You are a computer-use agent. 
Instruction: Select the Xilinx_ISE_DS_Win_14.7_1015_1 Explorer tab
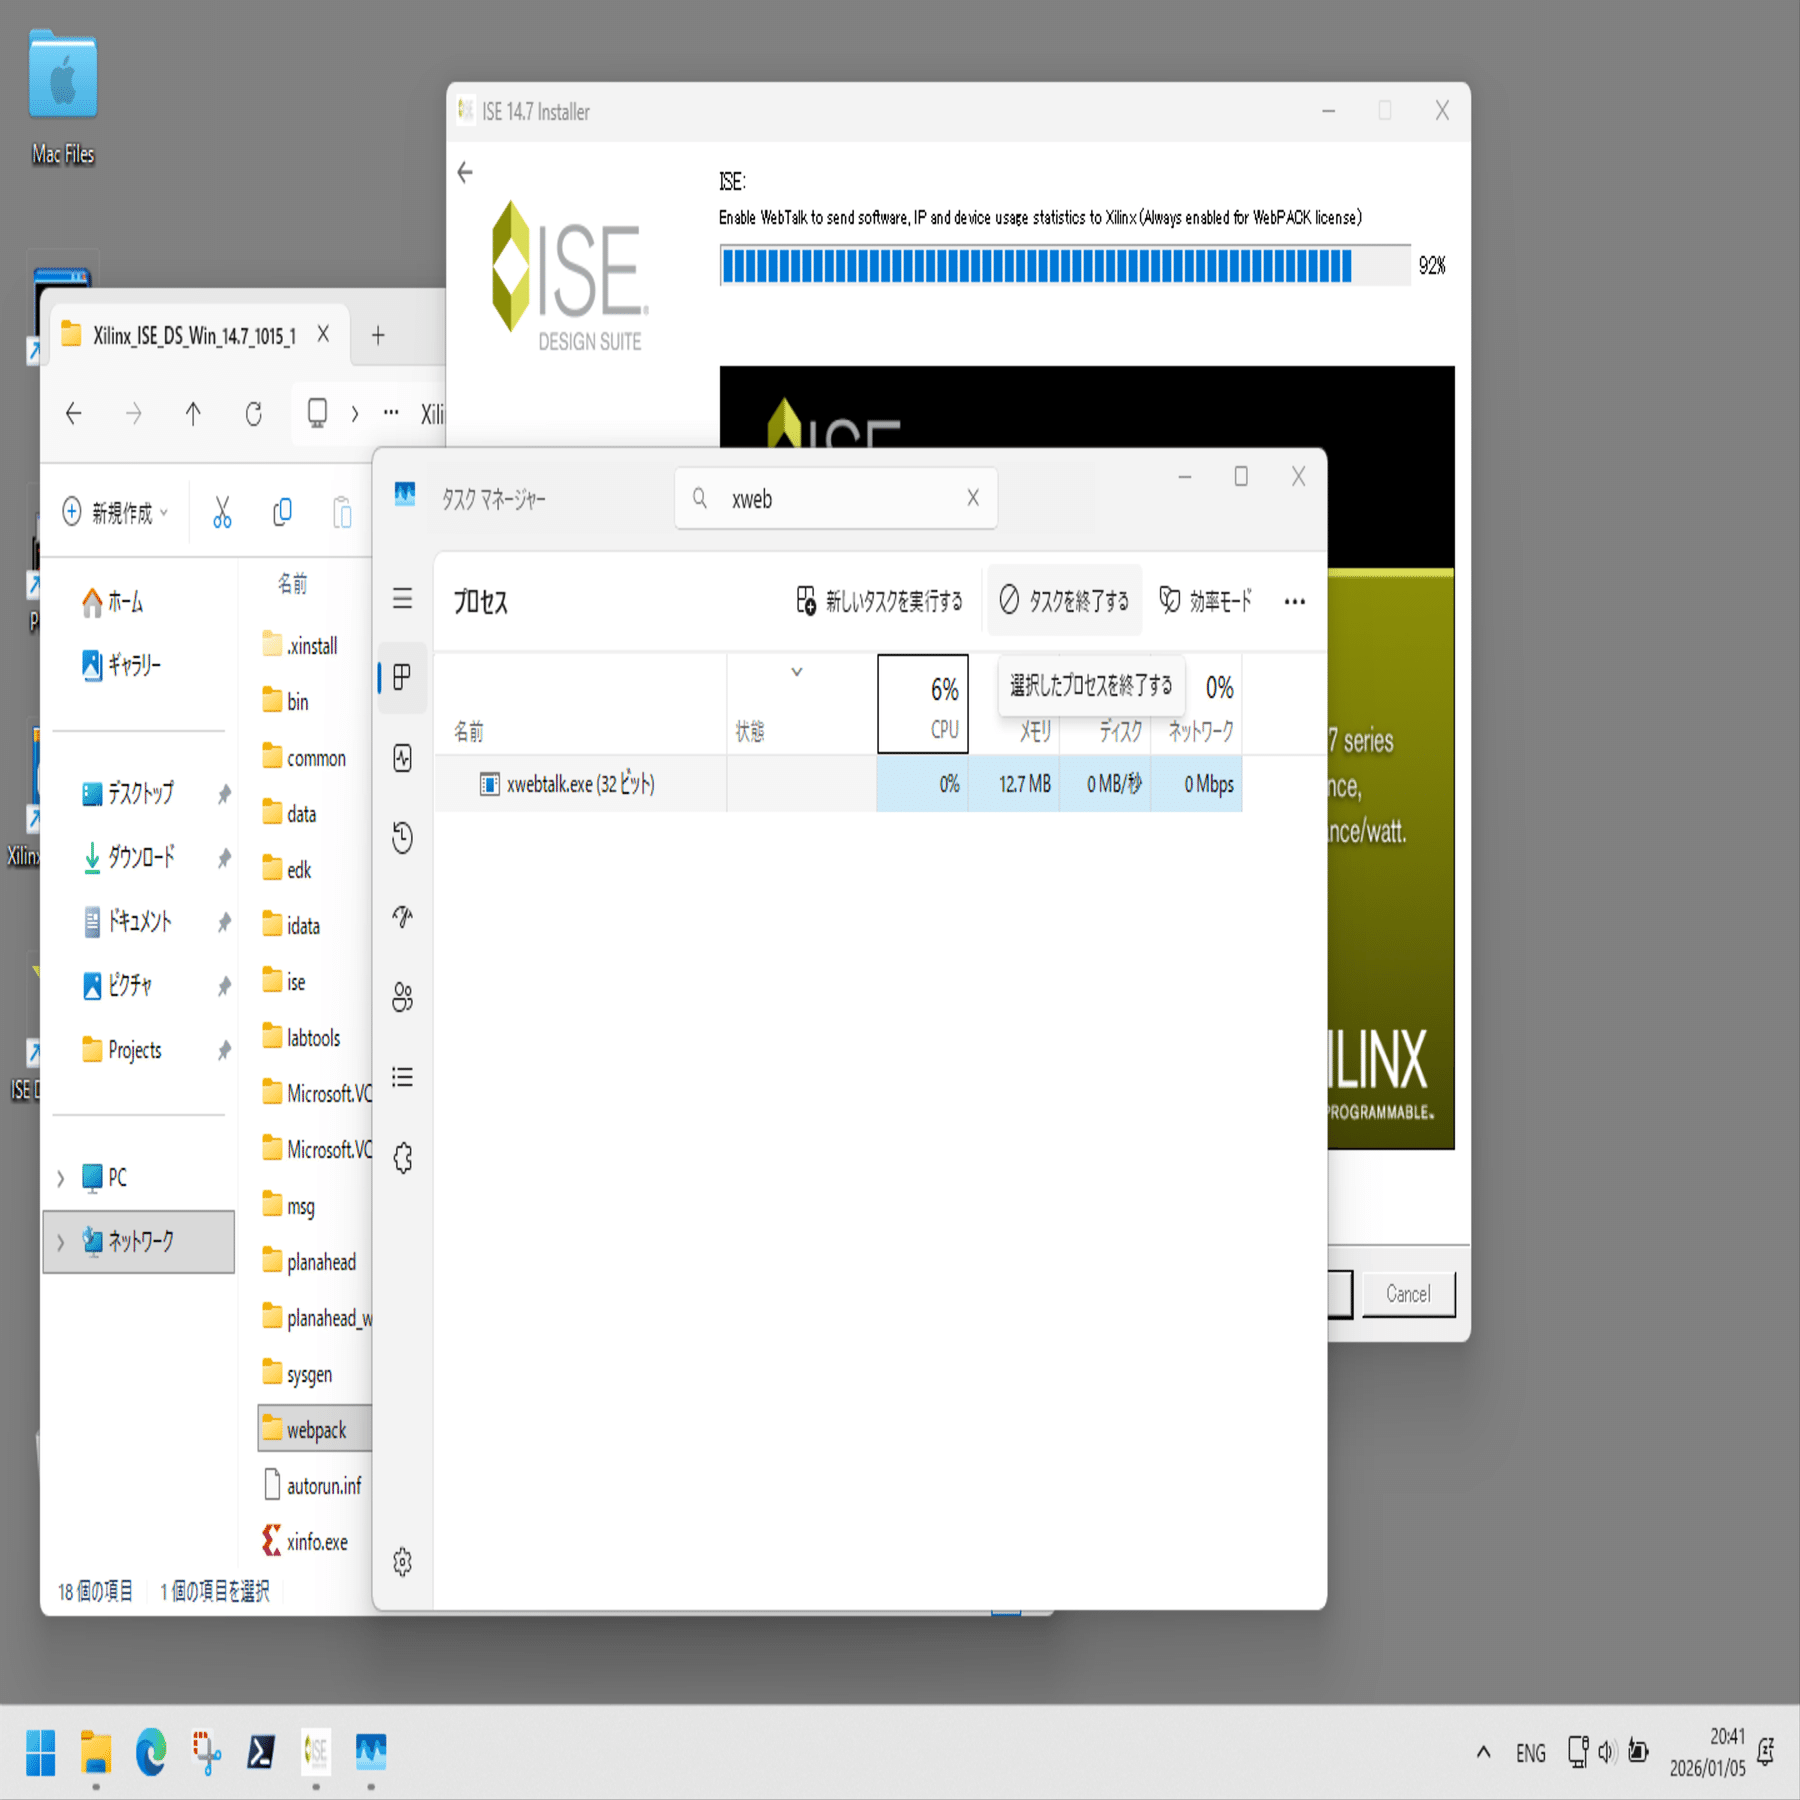(x=195, y=335)
